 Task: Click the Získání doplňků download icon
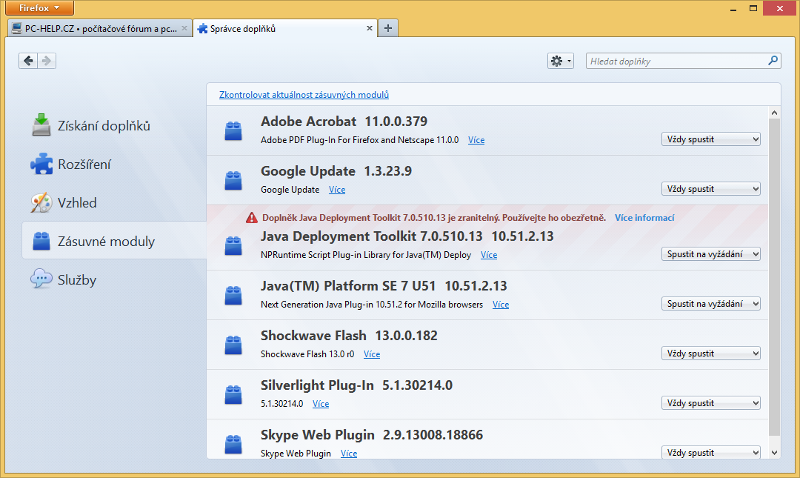click(x=41, y=125)
